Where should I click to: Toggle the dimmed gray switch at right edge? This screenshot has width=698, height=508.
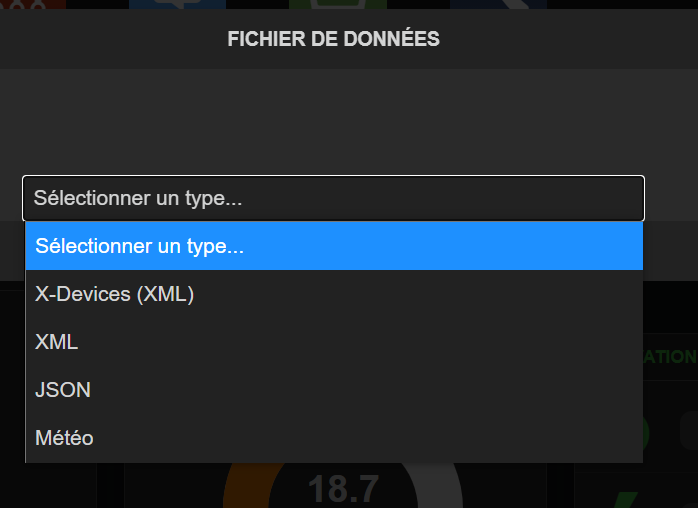tap(689, 432)
